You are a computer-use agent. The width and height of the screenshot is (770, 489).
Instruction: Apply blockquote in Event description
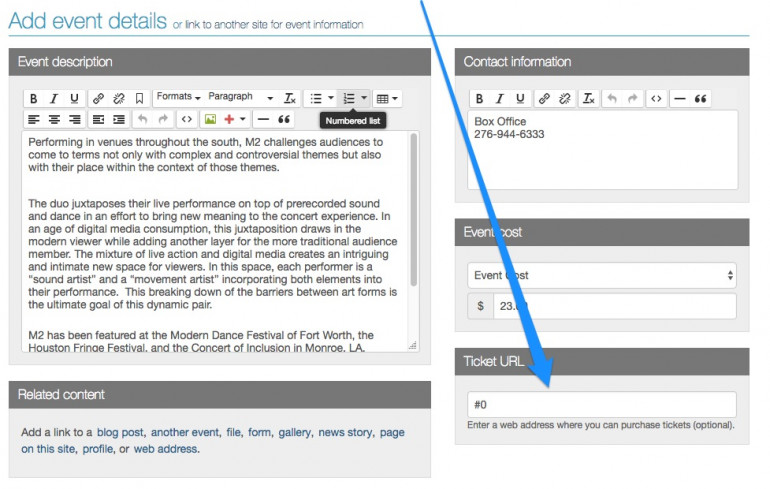284,119
